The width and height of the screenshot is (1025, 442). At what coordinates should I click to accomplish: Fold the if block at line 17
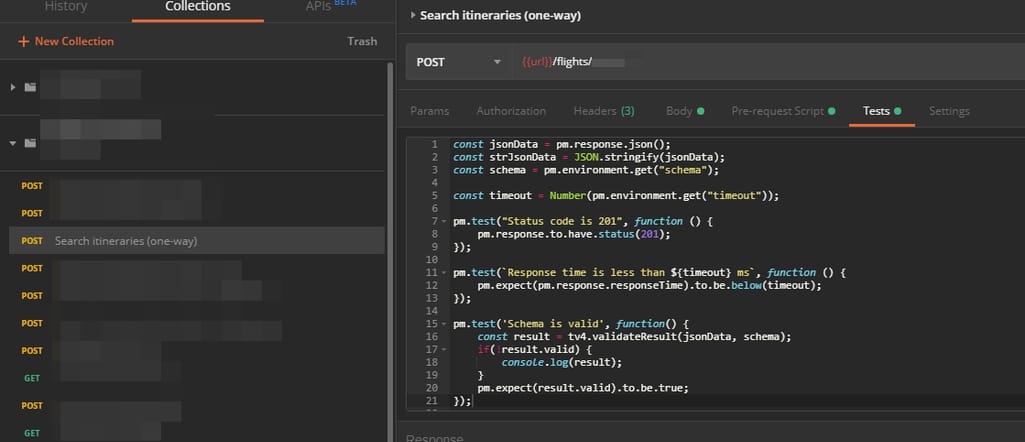coord(445,350)
